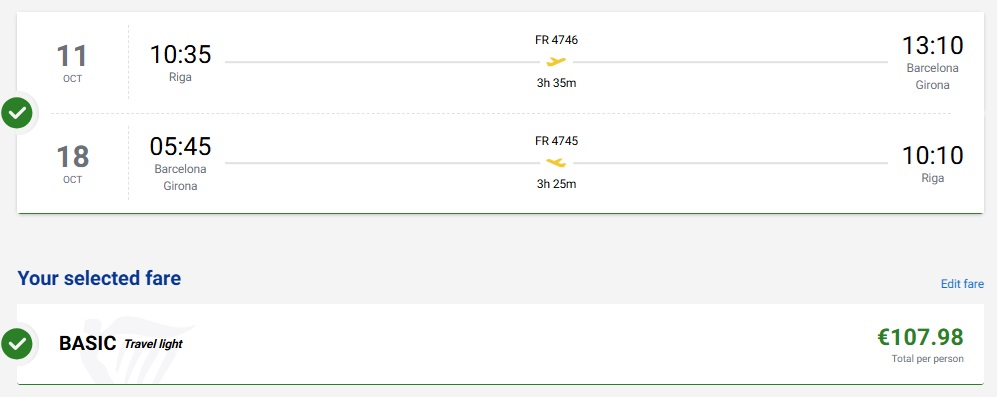Select the 18 OCT return date
This screenshot has width=997, height=397.
pyautogui.click(x=72, y=164)
